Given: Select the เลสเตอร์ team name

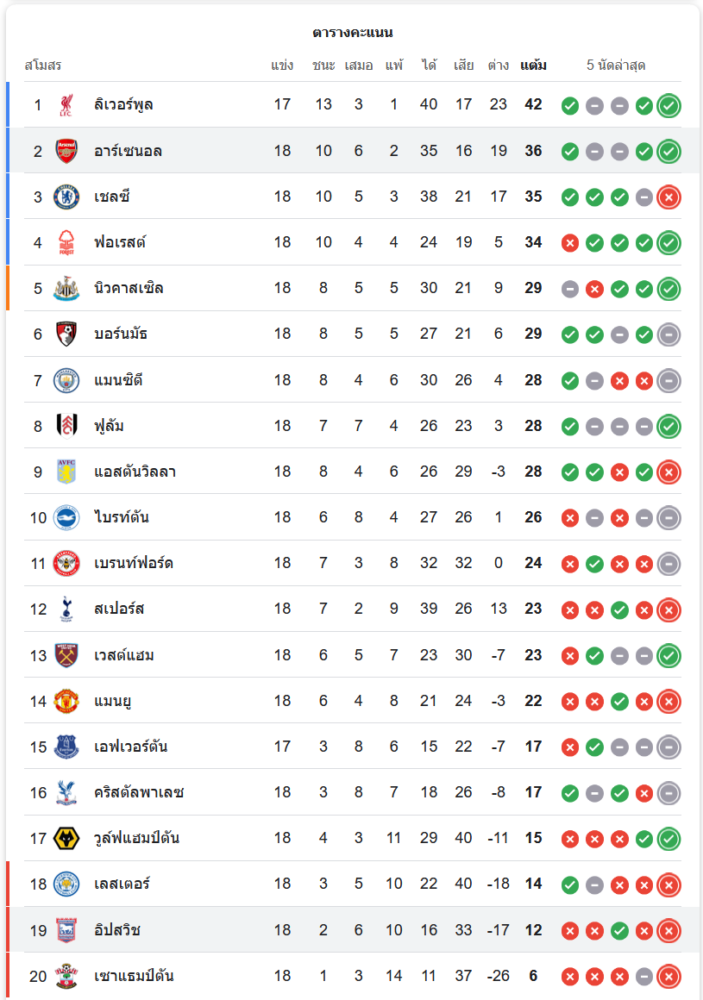Looking at the screenshot, I should (x=122, y=884).
